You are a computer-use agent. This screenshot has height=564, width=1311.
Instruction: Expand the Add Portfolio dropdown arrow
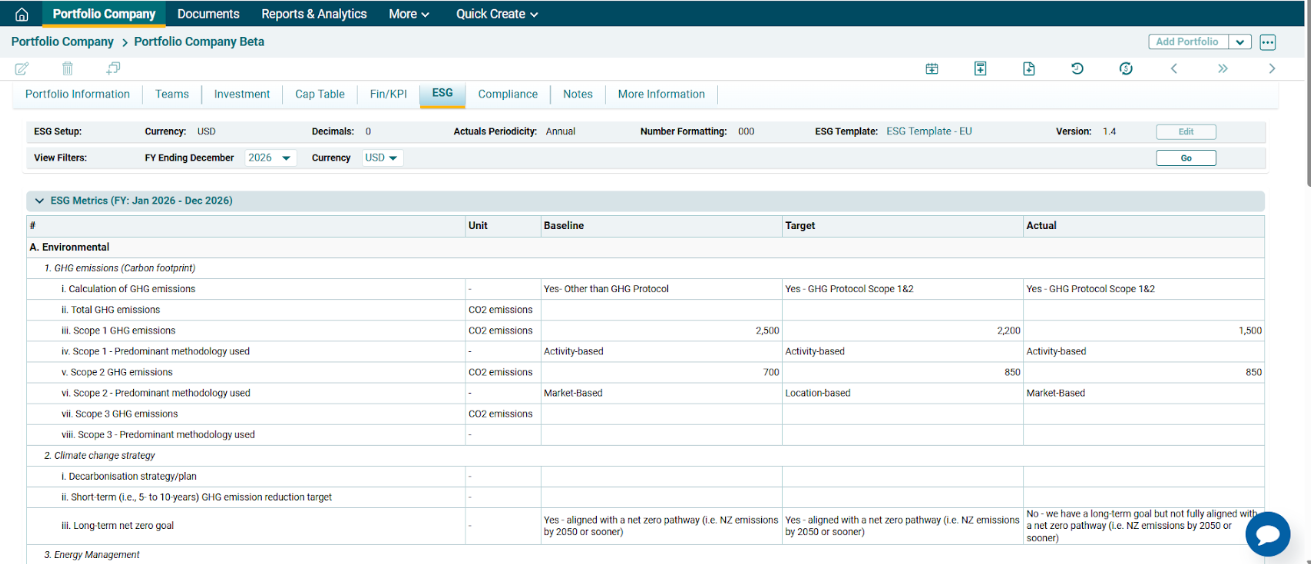(1240, 42)
